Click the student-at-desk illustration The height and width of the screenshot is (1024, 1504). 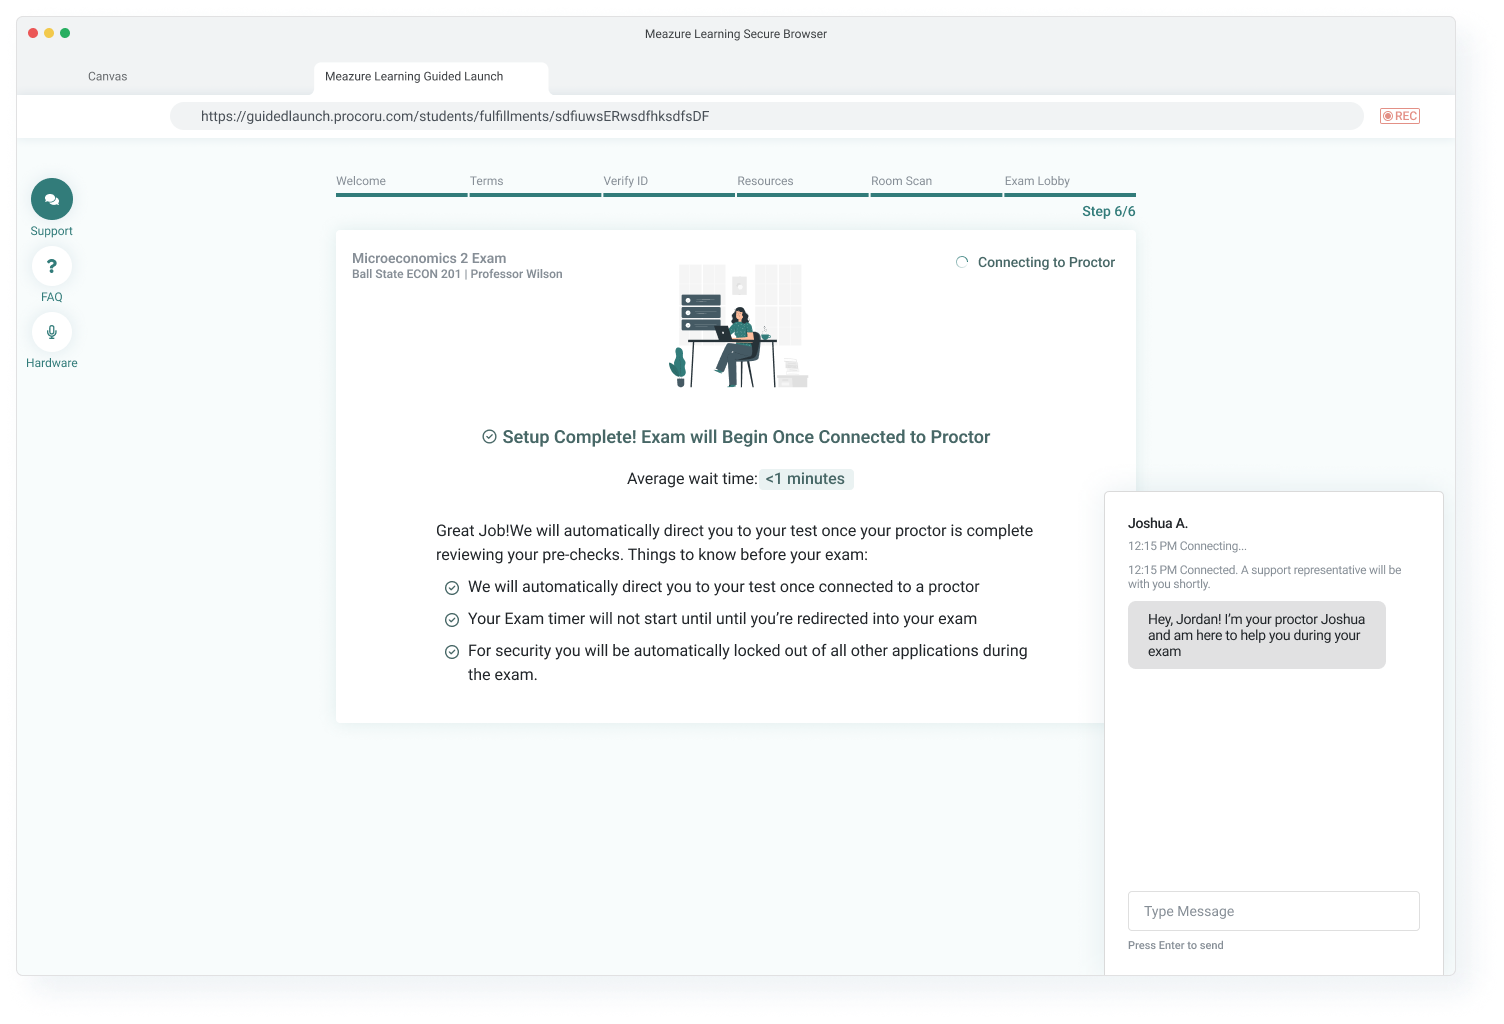coord(738,326)
